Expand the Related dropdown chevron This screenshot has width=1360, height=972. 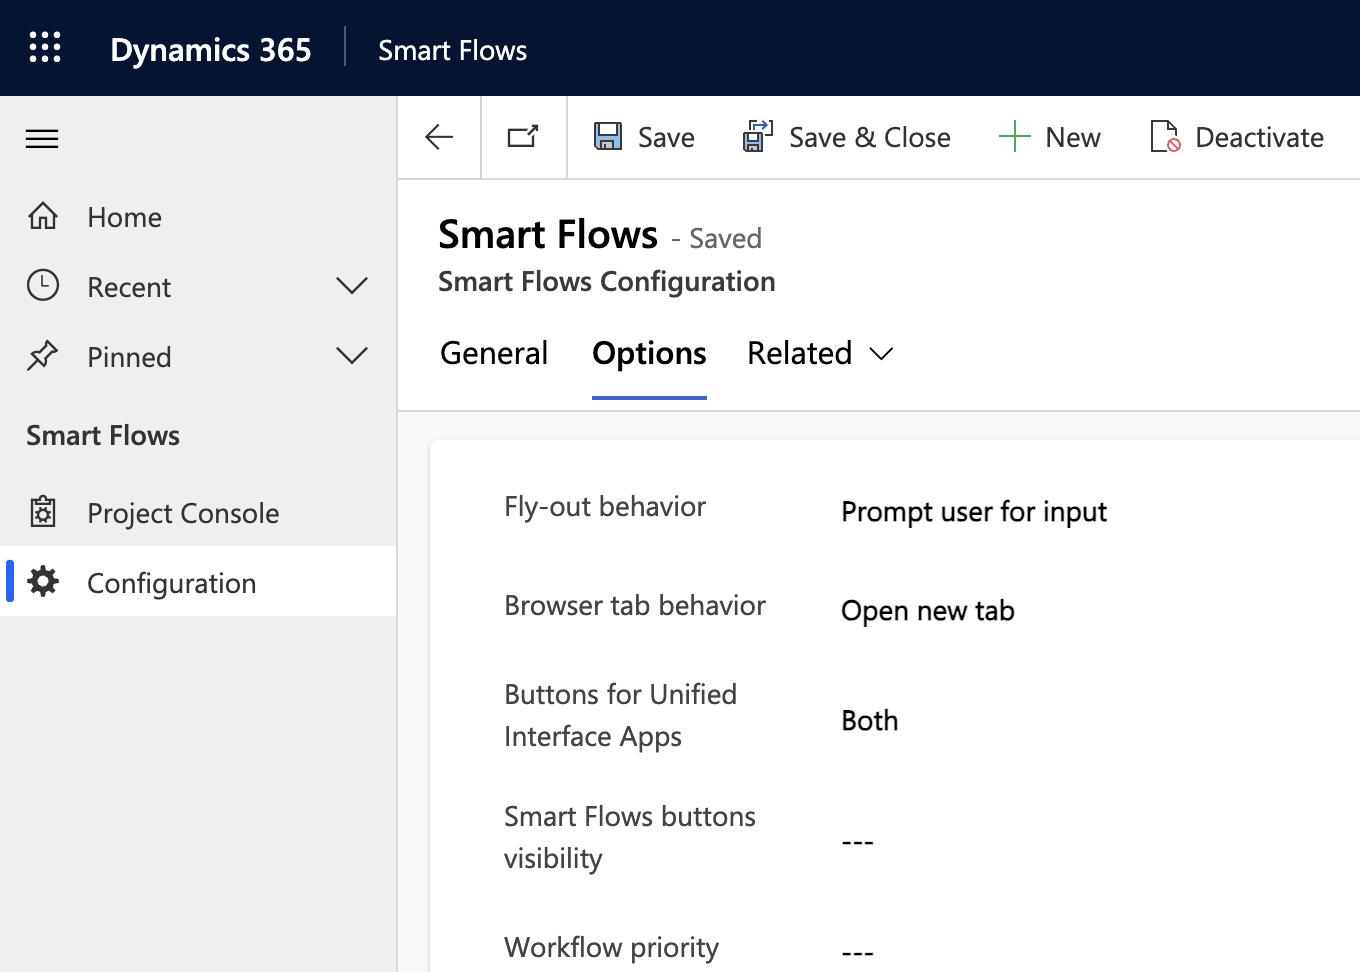[881, 354]
